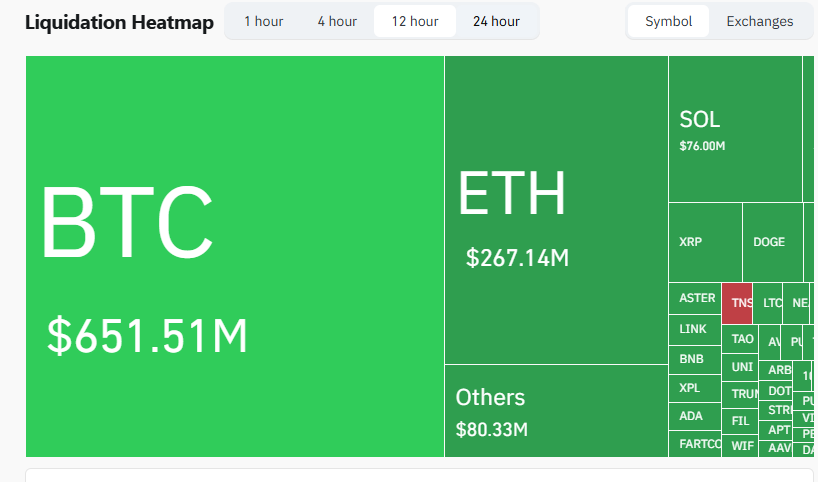Select the XRP heatmap tile
The width and height of the screenshot is (818, 482).
(x=704, y=242)
